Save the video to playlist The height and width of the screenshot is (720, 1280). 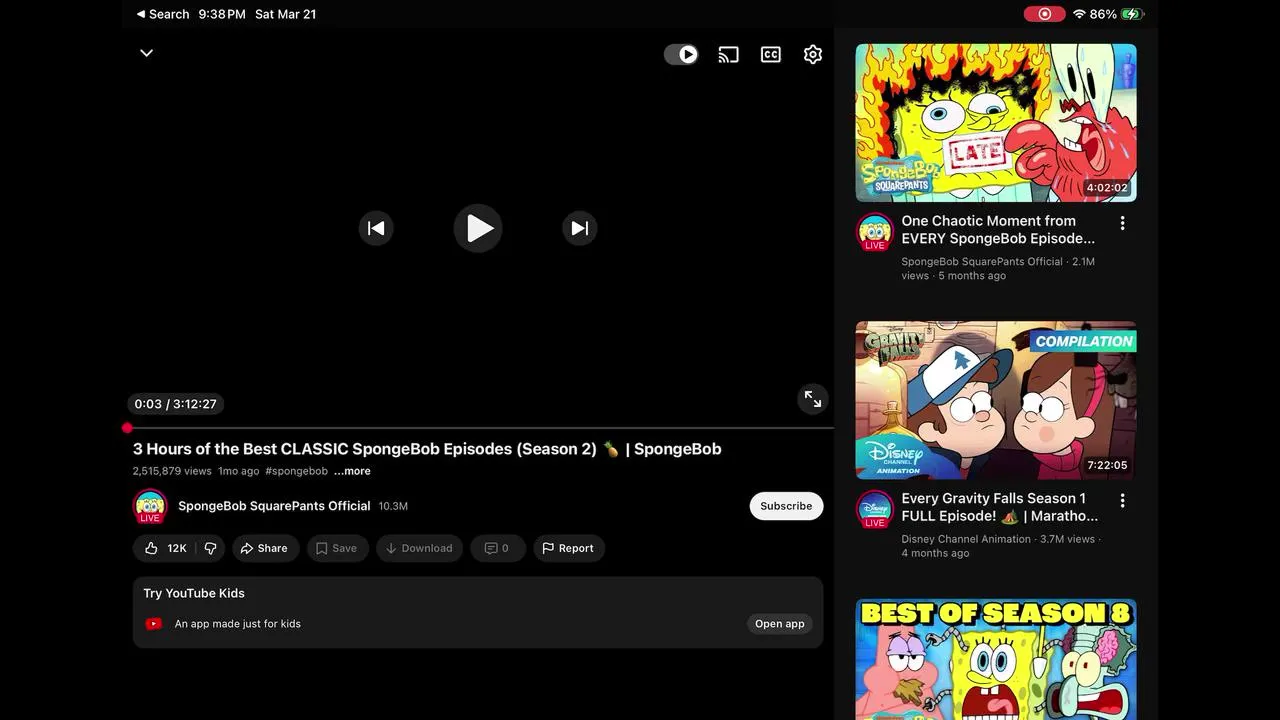[x=338, y=548]
